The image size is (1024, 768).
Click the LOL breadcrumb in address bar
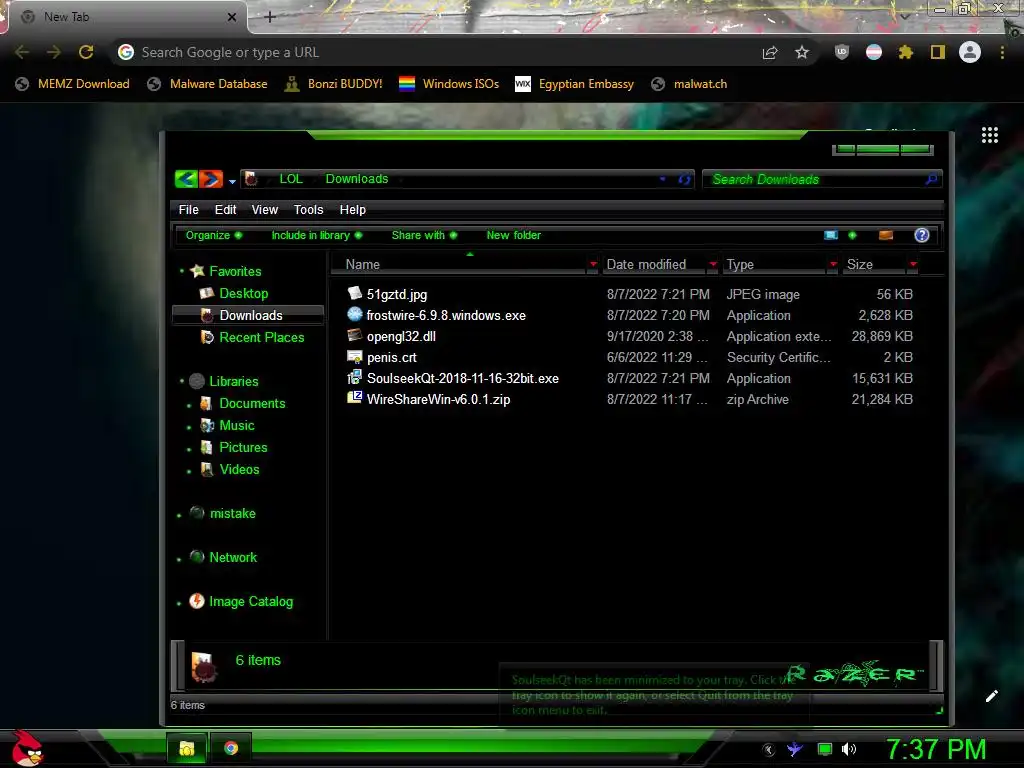coord(291,179)
